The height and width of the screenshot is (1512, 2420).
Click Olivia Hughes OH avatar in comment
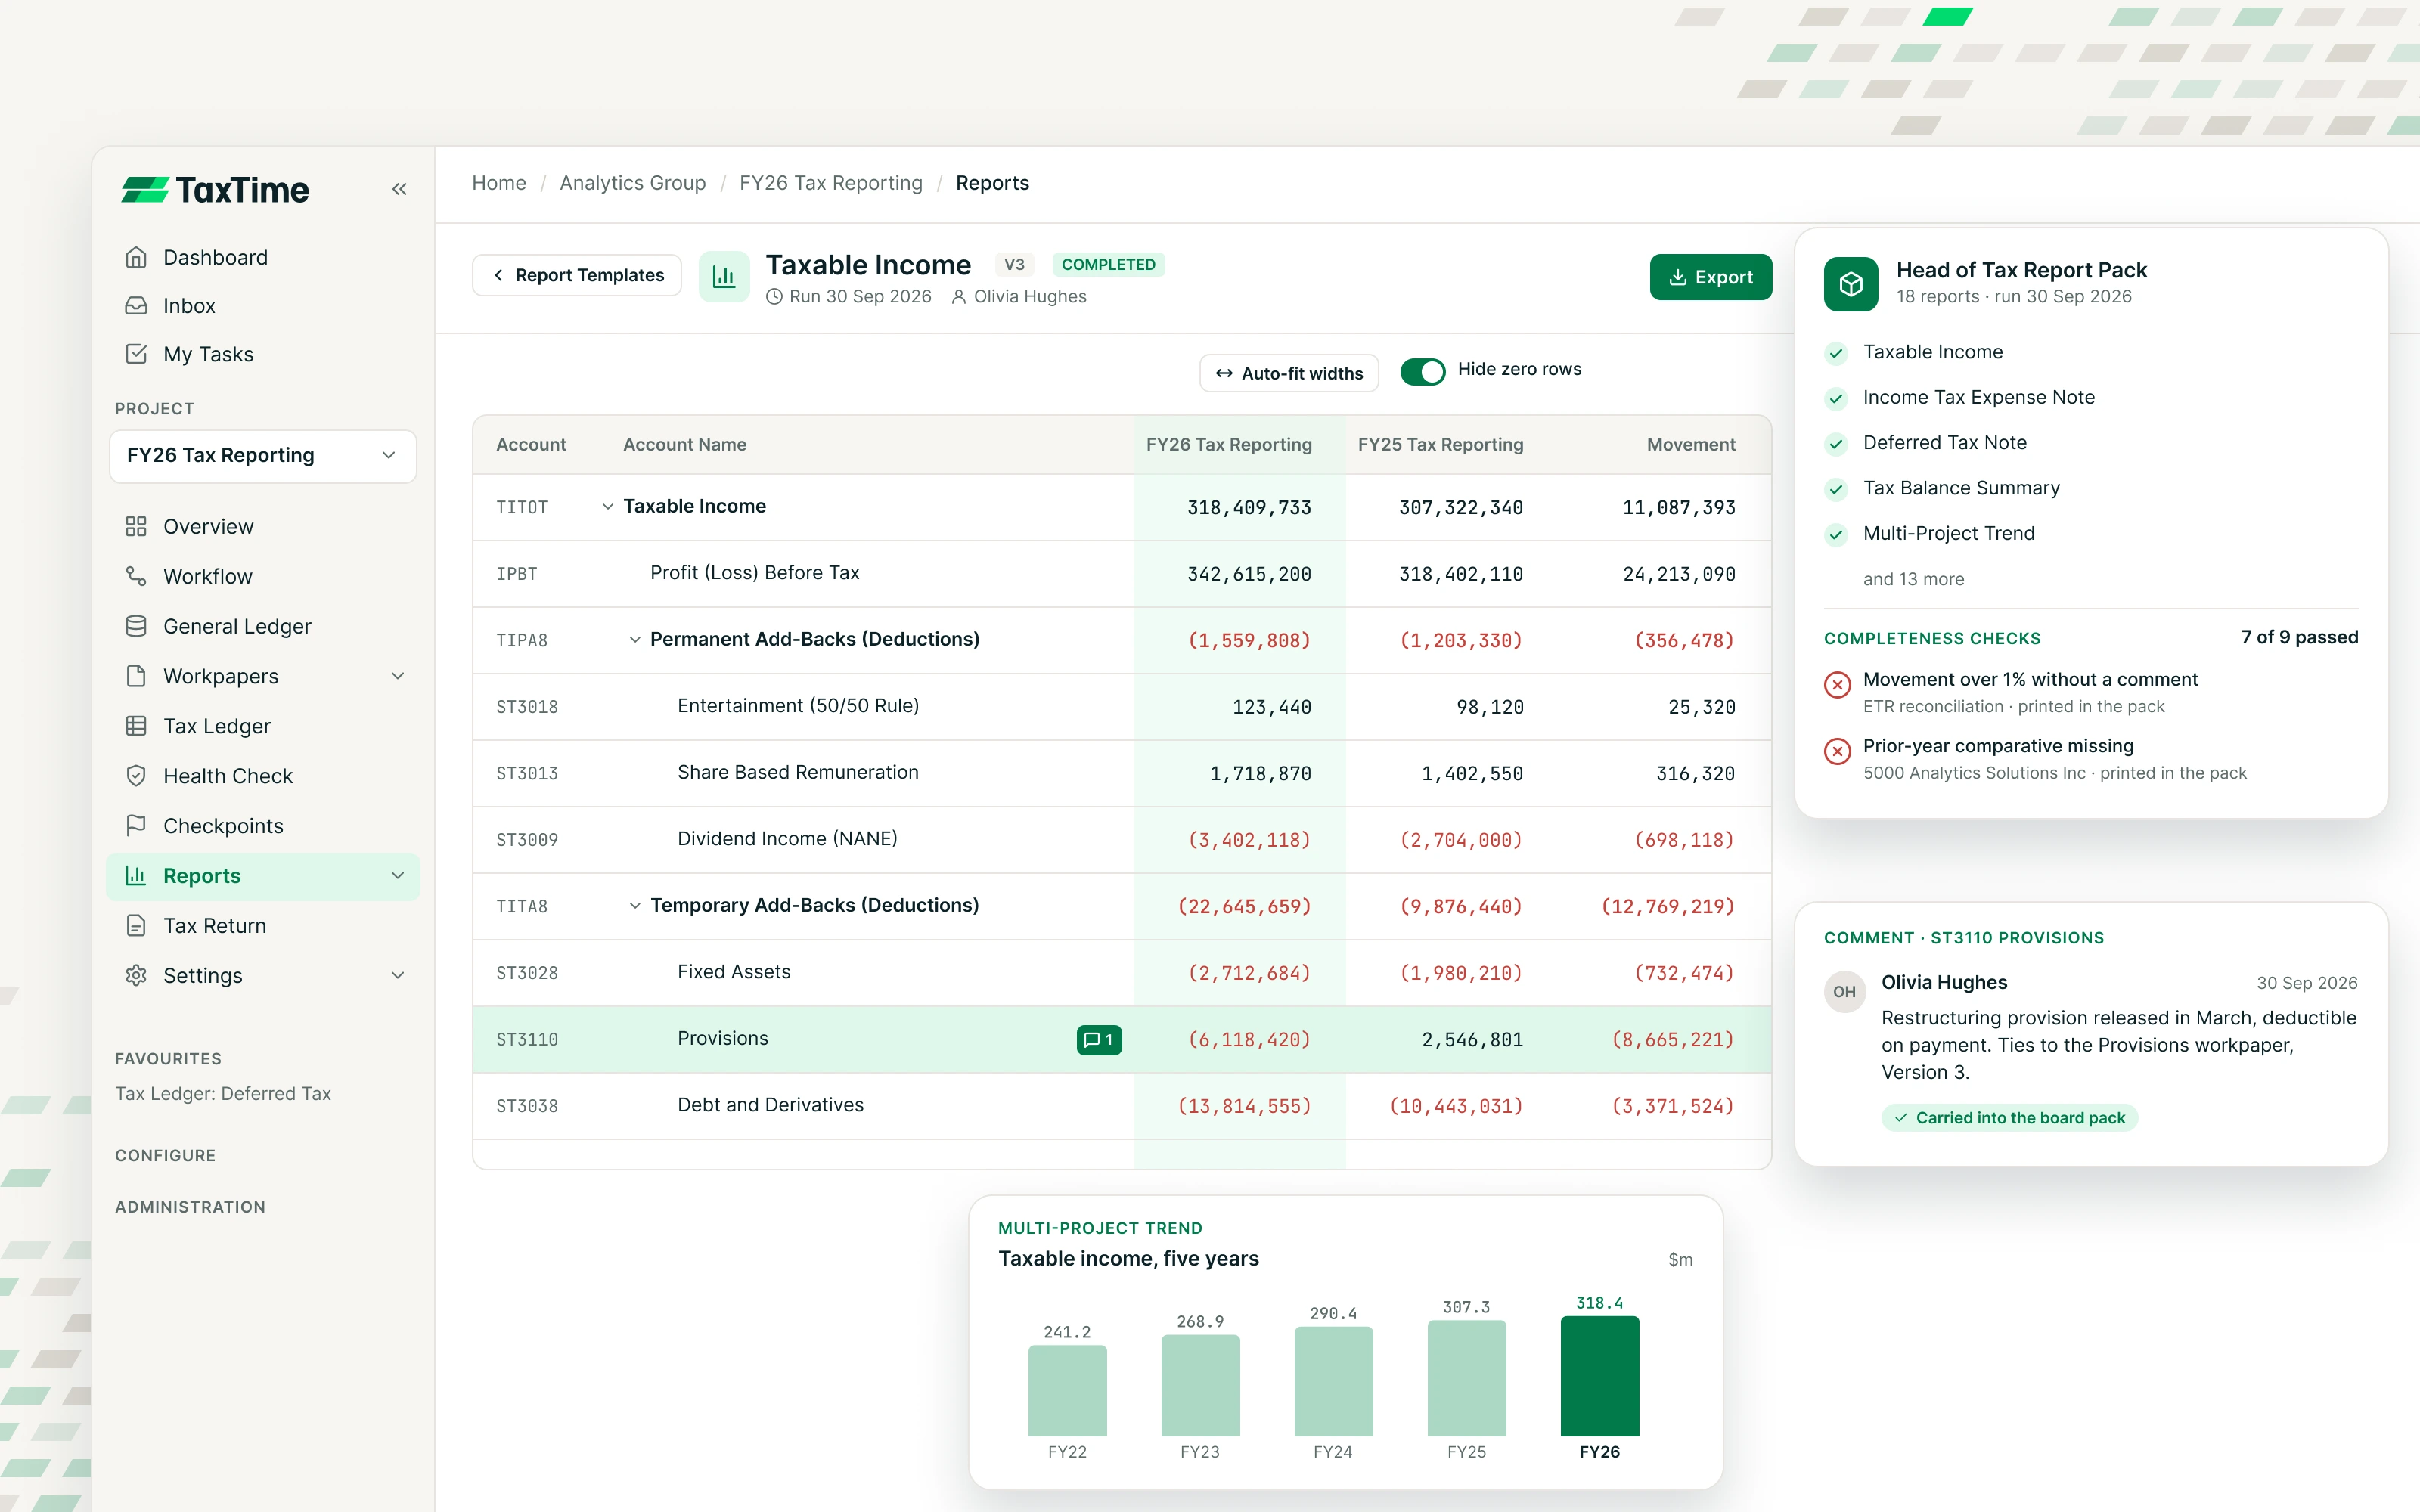click(1845, 992)
